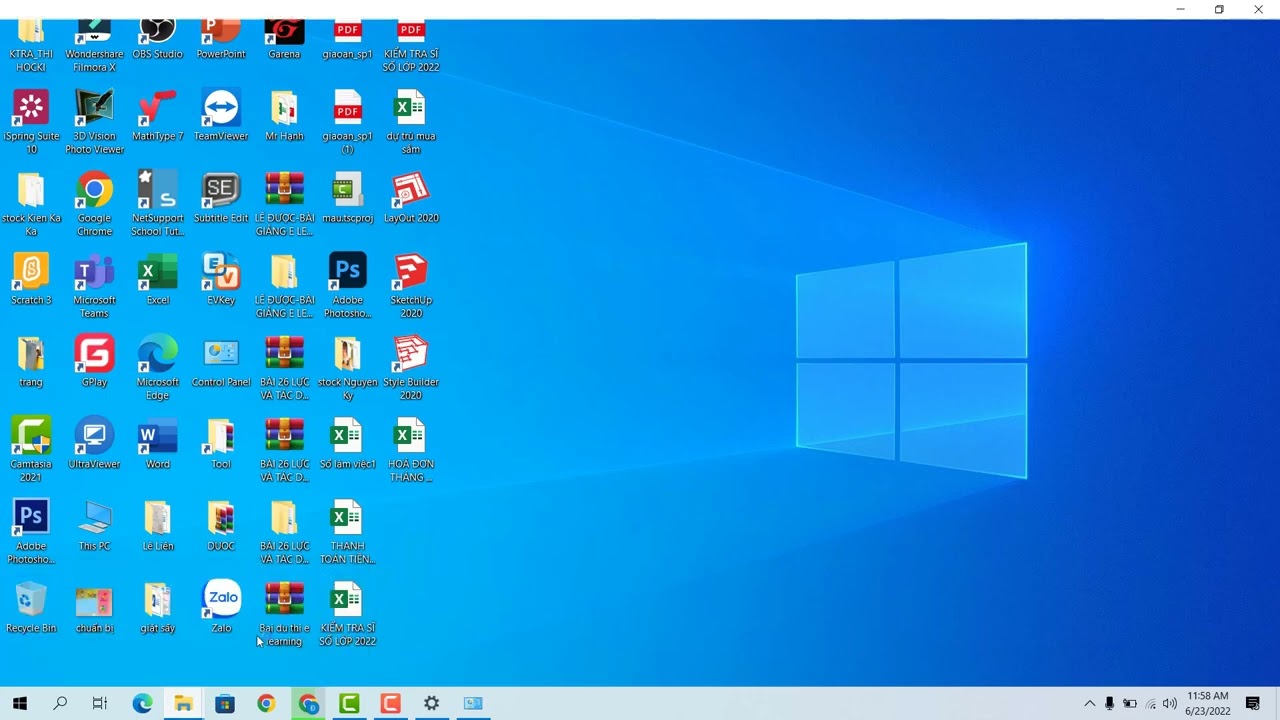Select stock Nguyen Ky folder
The width and height of the screenshot is (1280, 720).
pyautogui.click(x=347, y=367)
